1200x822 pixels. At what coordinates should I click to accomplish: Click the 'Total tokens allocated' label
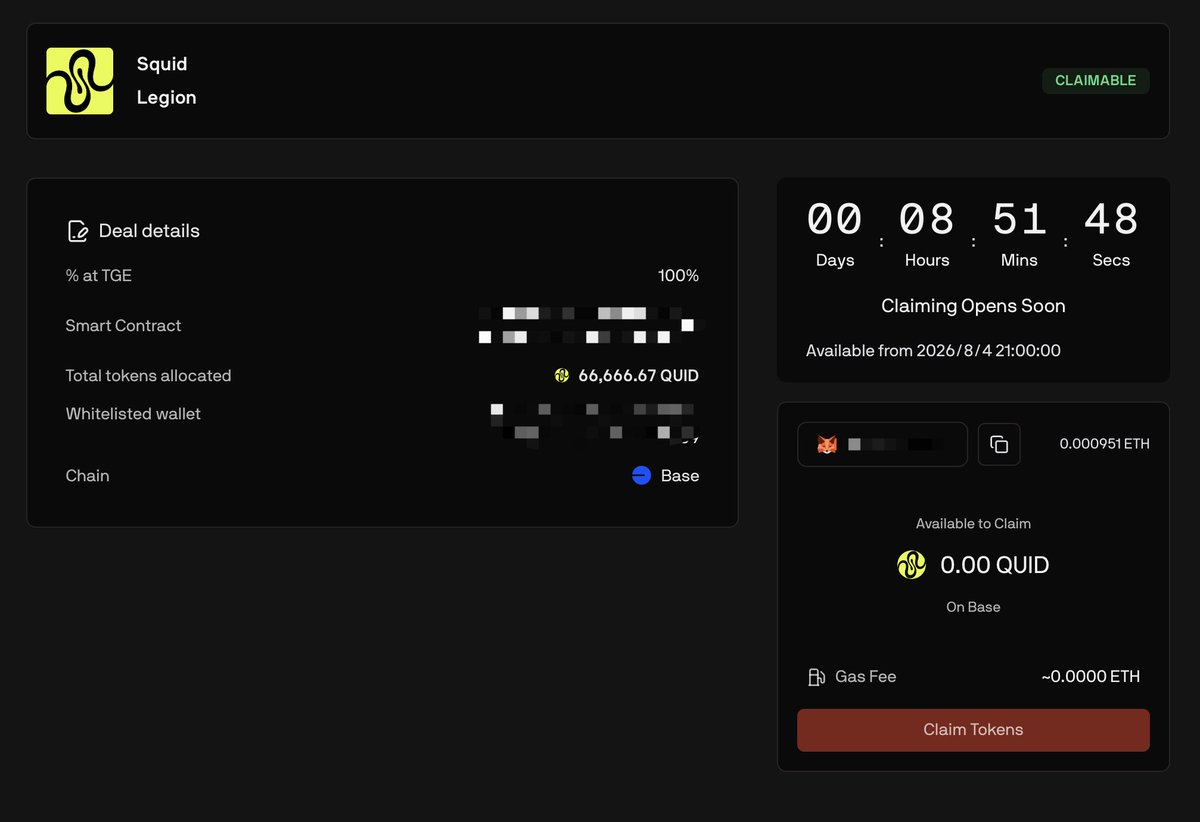point(148,376)
